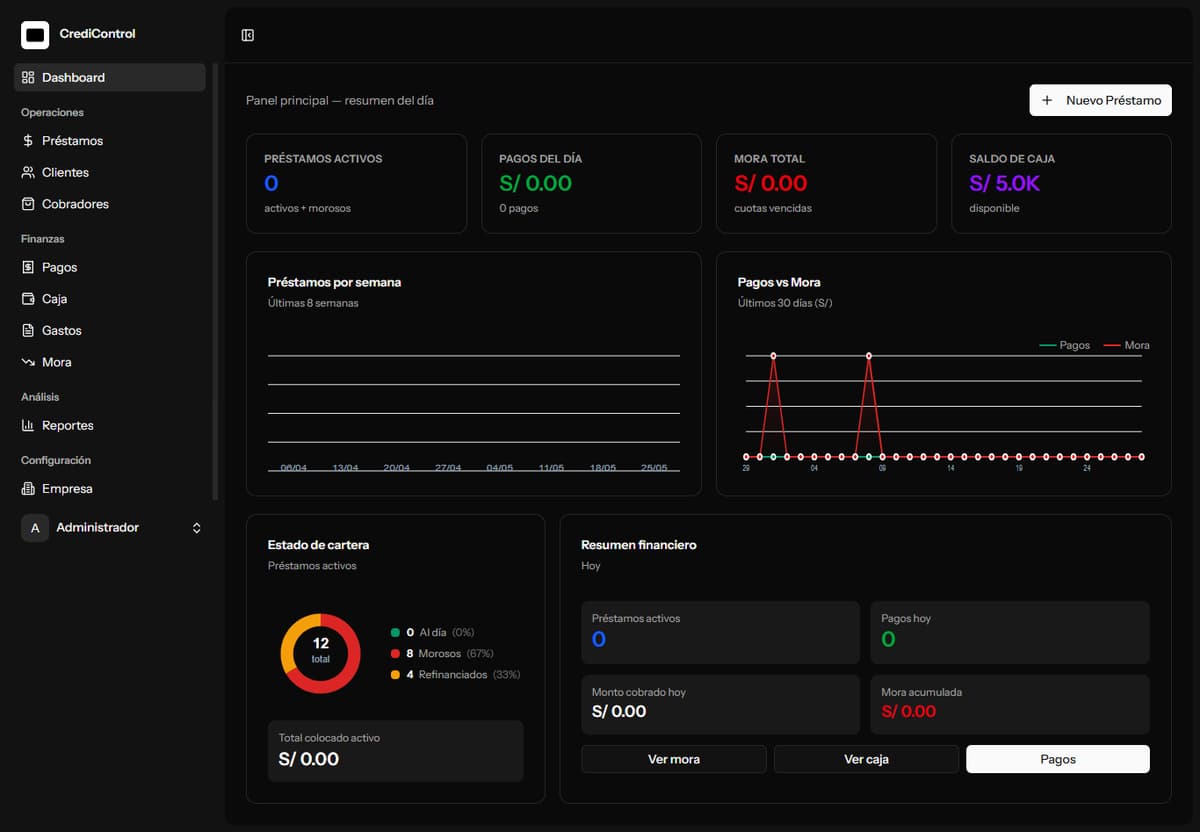Screen dimensions: 1200x832
Task: Click the Nuevo Préstamo button
Action: tap(1100, 100)
